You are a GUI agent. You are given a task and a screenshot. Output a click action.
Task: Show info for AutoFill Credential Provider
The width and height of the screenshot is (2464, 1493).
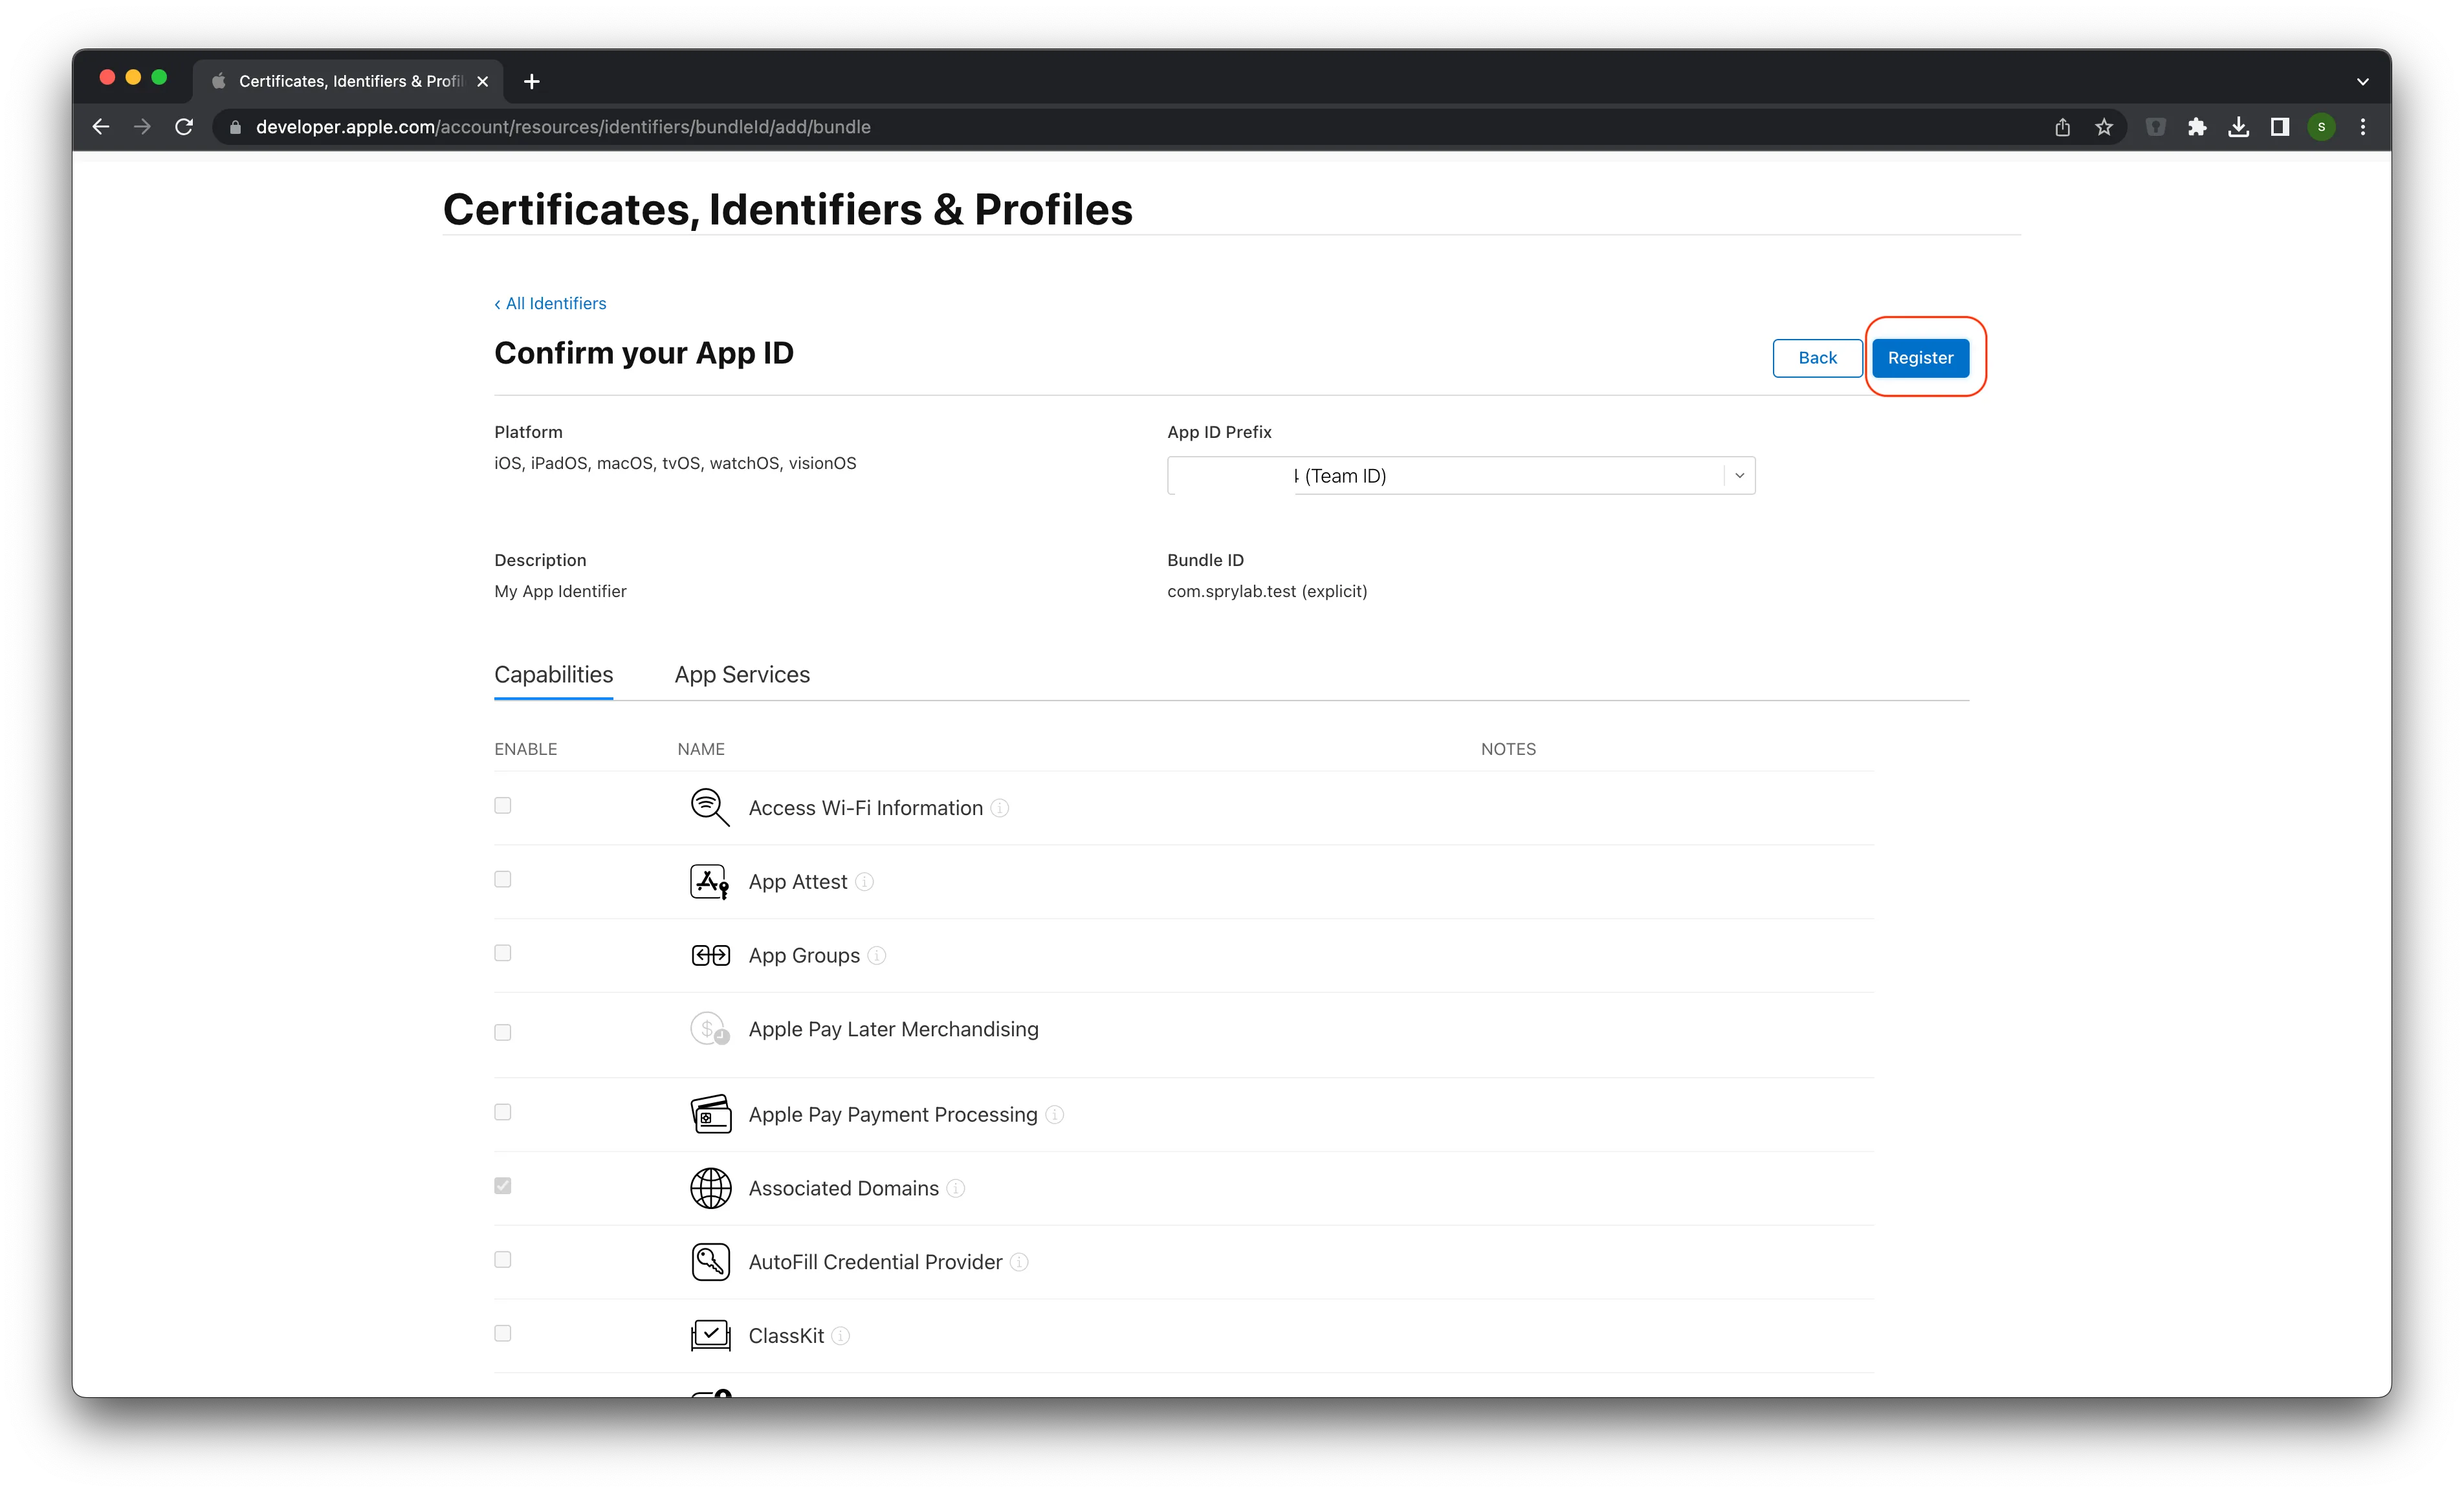pos(1018,1263)
